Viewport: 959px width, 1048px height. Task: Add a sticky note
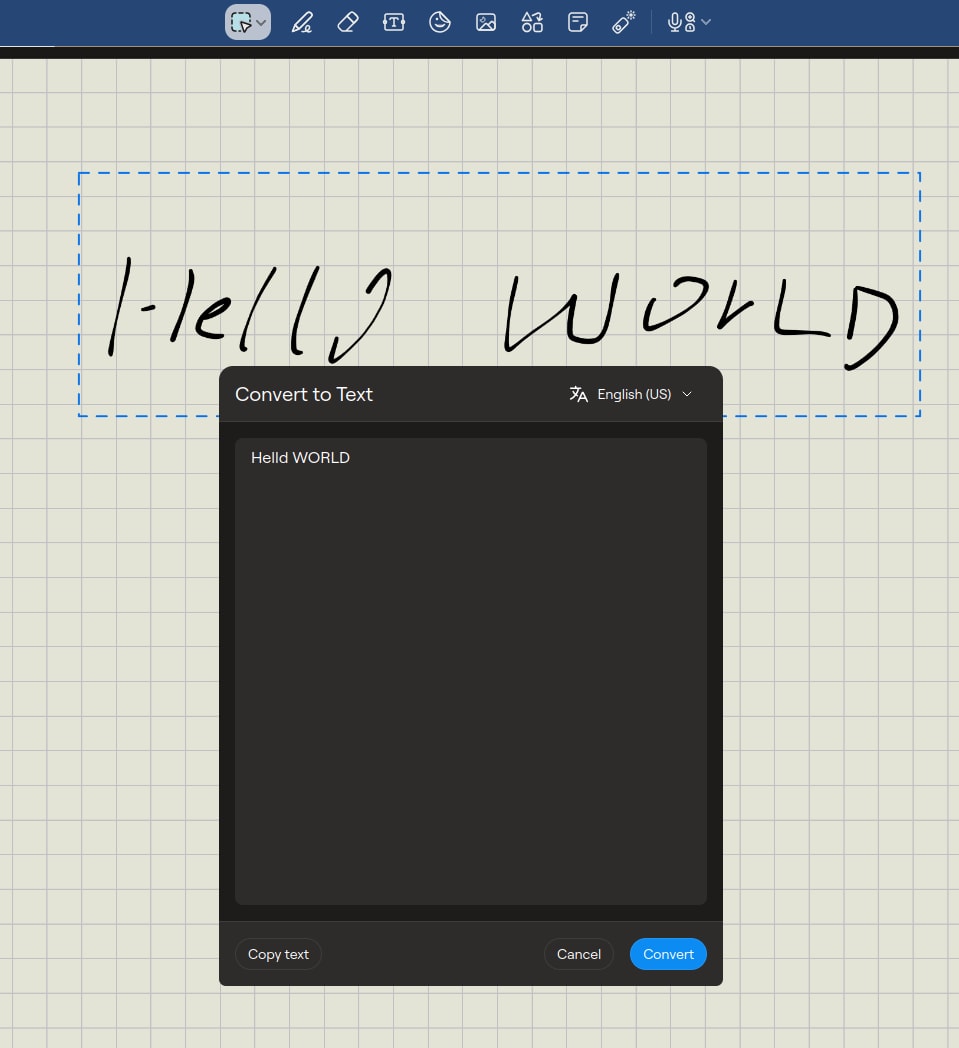click(578, 22)
